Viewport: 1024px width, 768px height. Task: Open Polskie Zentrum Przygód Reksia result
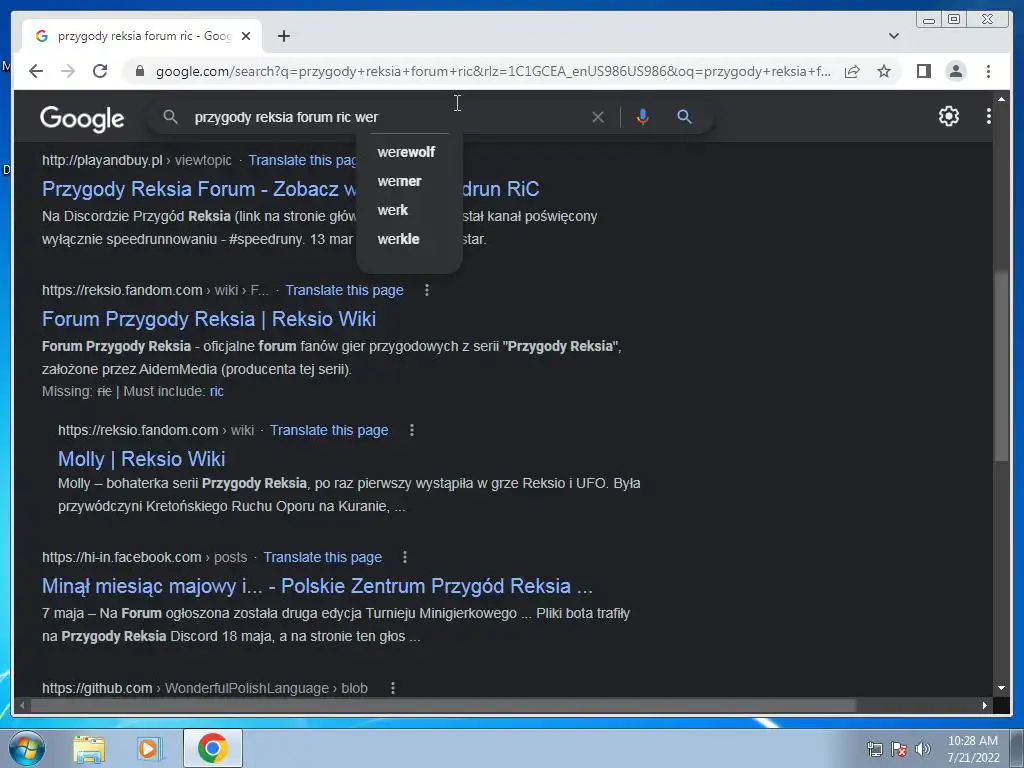[317, 586]
